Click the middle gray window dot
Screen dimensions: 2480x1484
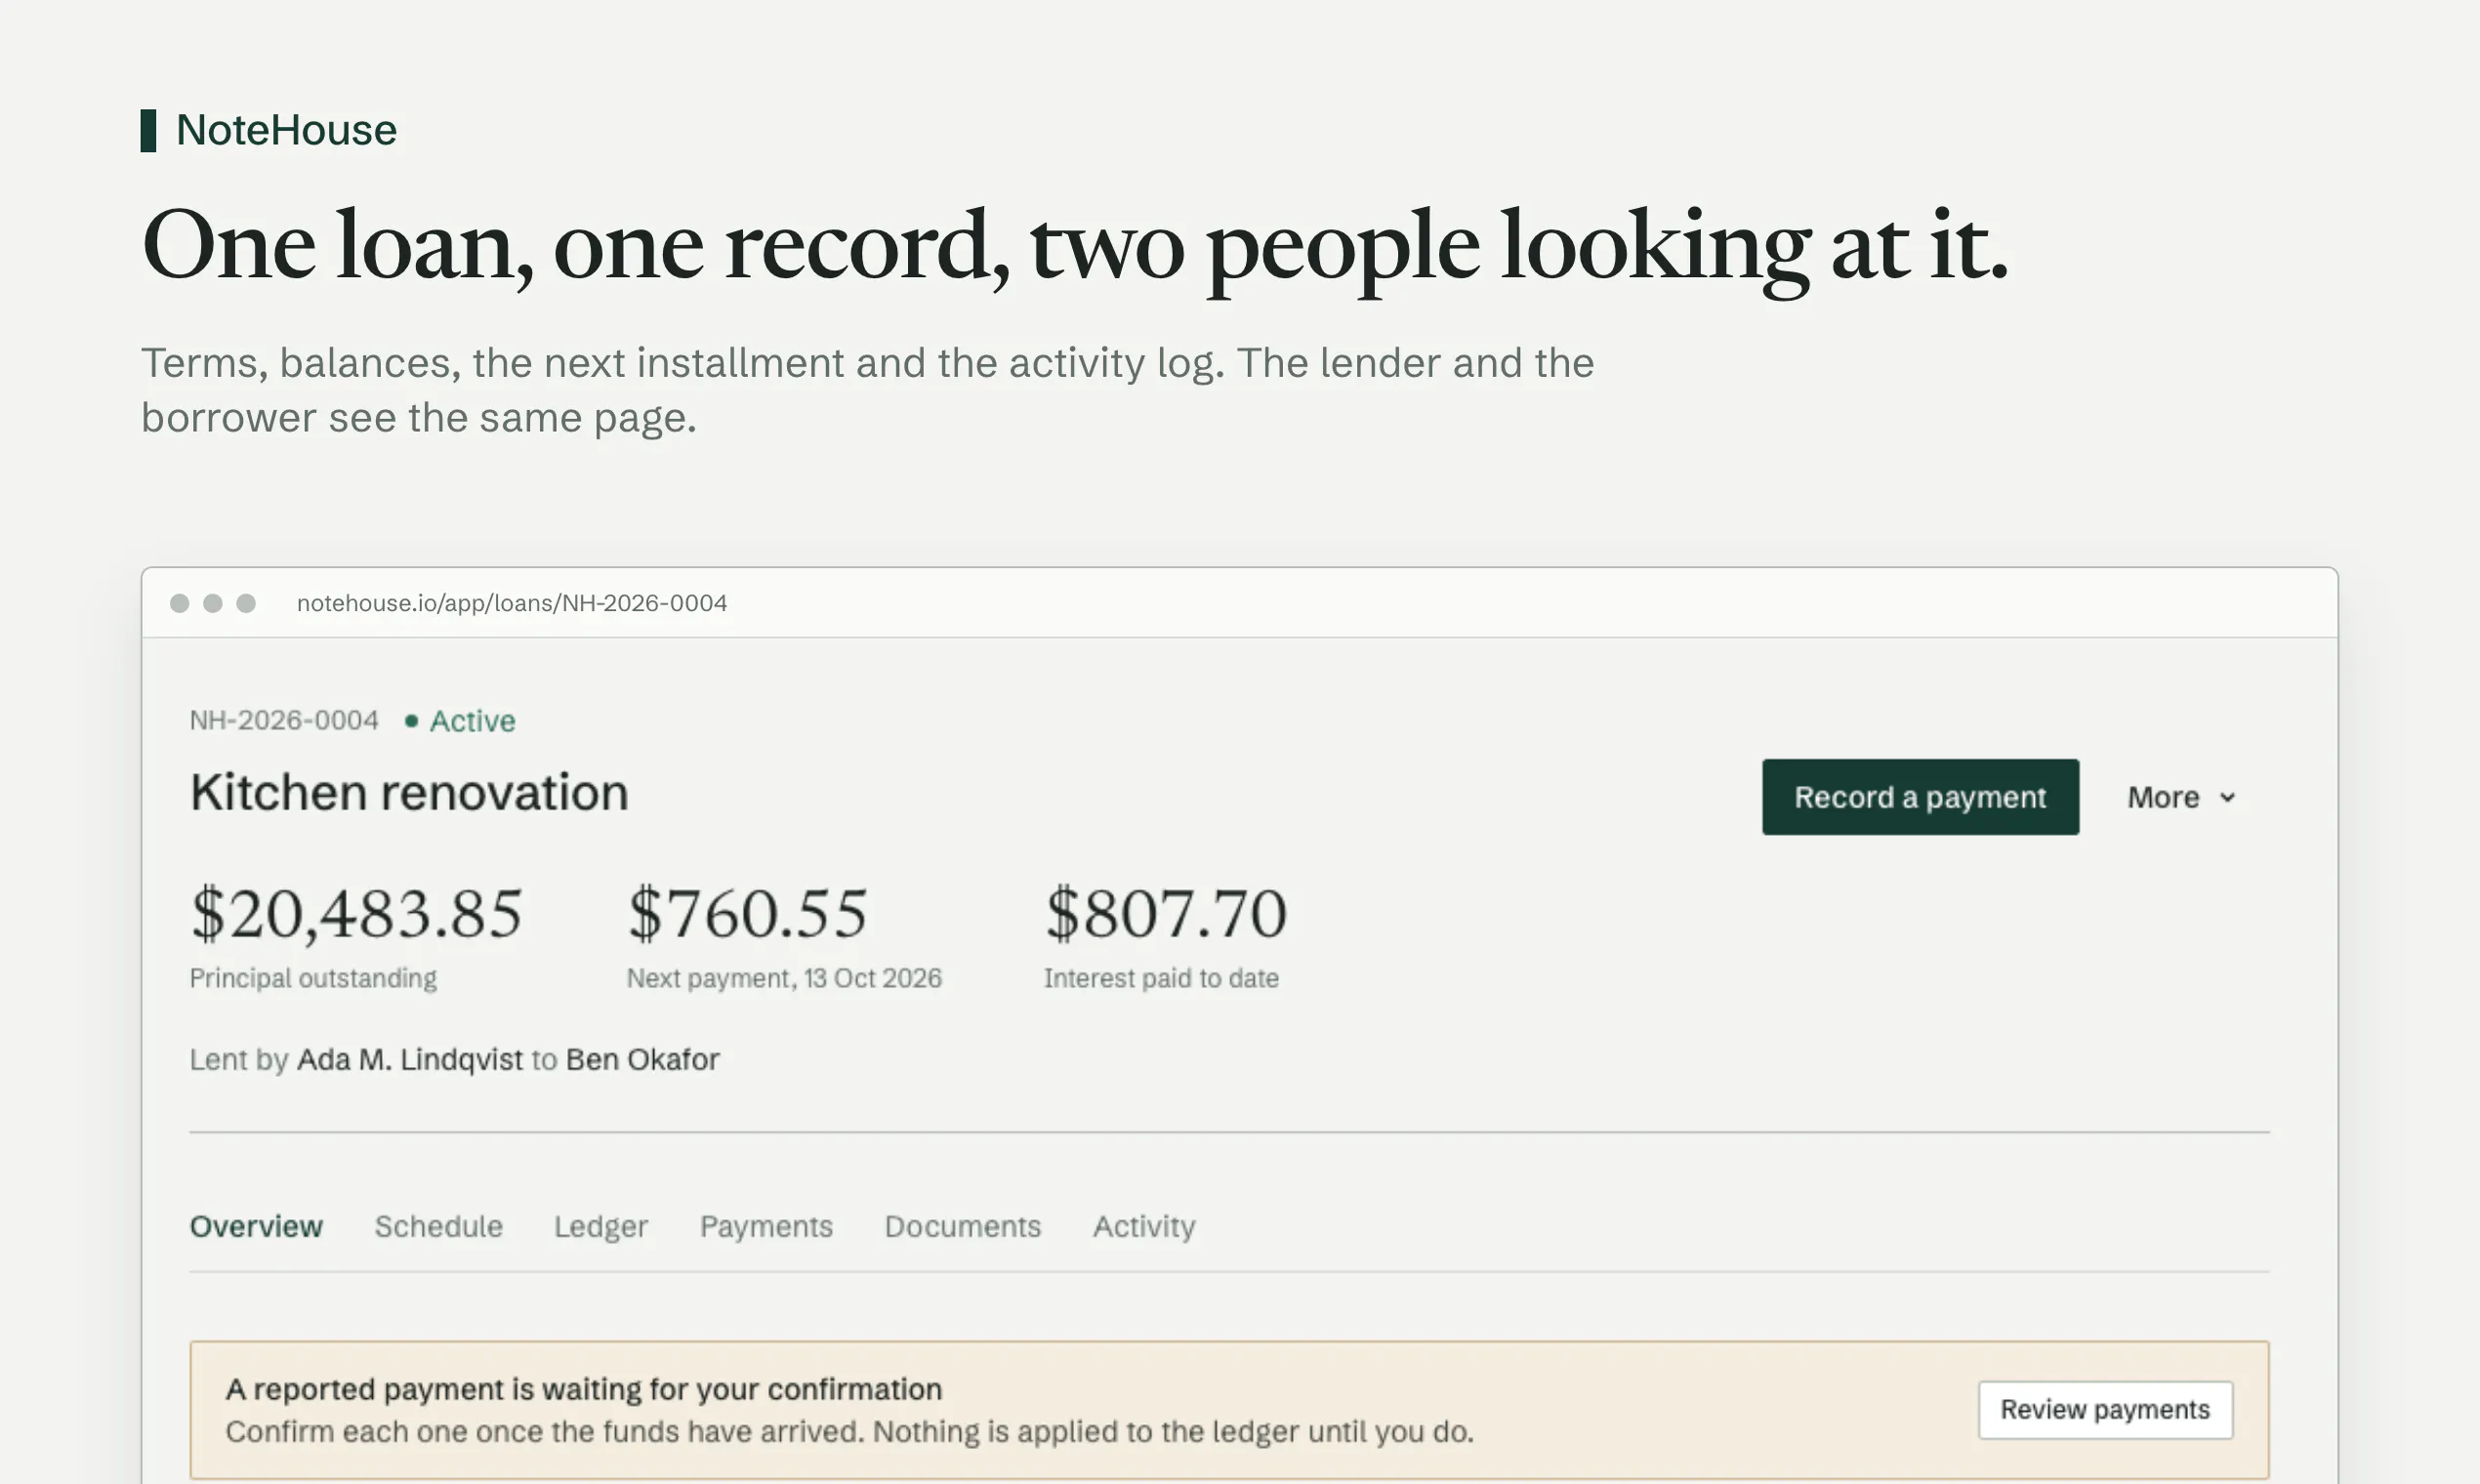(x=213, y=603)
